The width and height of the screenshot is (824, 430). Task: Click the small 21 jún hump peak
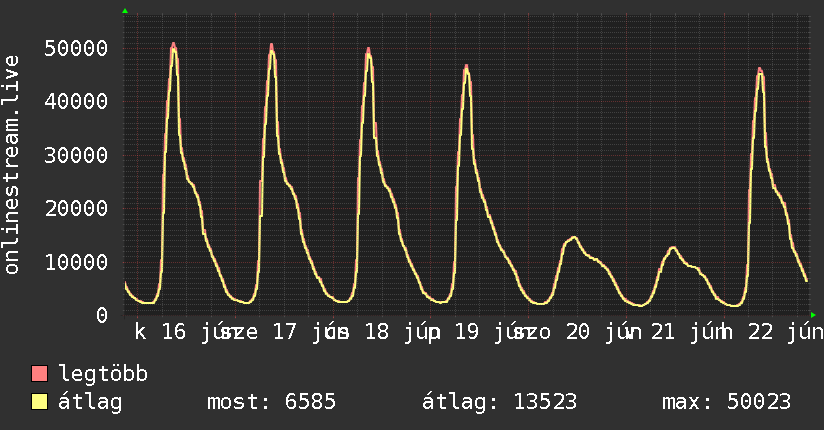673,248
